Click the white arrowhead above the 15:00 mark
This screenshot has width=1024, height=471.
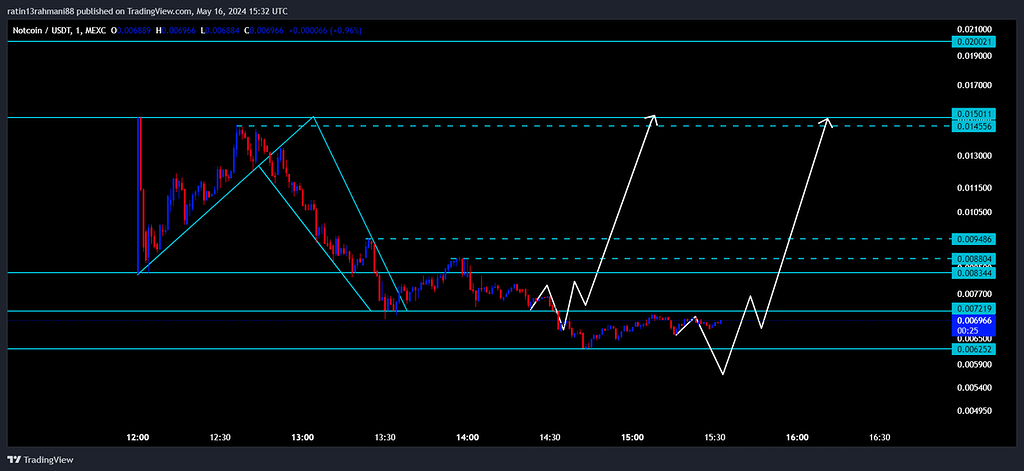tap(654, 117)
